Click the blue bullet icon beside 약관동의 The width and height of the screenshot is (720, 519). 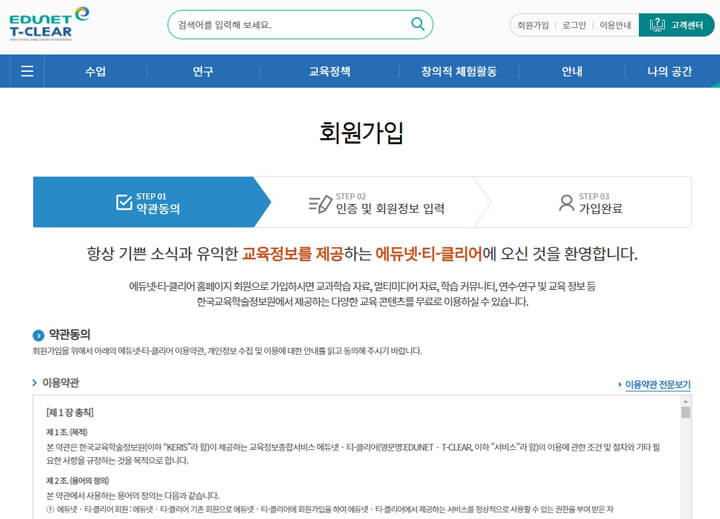38,335
